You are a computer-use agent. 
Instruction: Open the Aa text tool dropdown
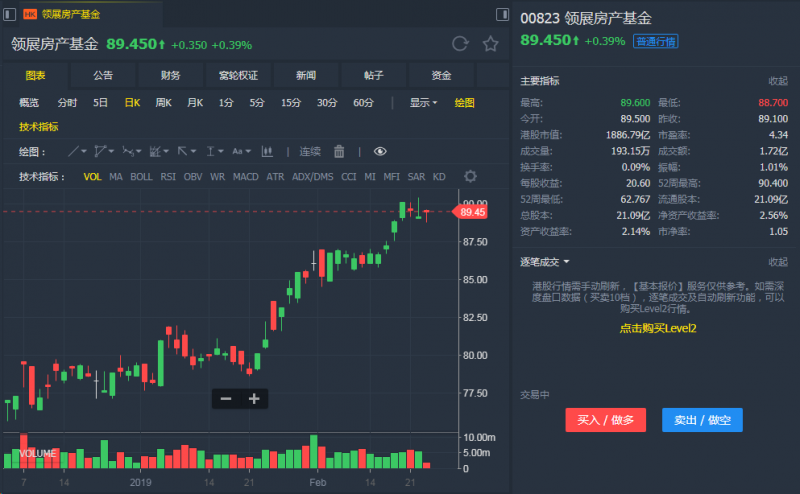click(x=241, y=151)
